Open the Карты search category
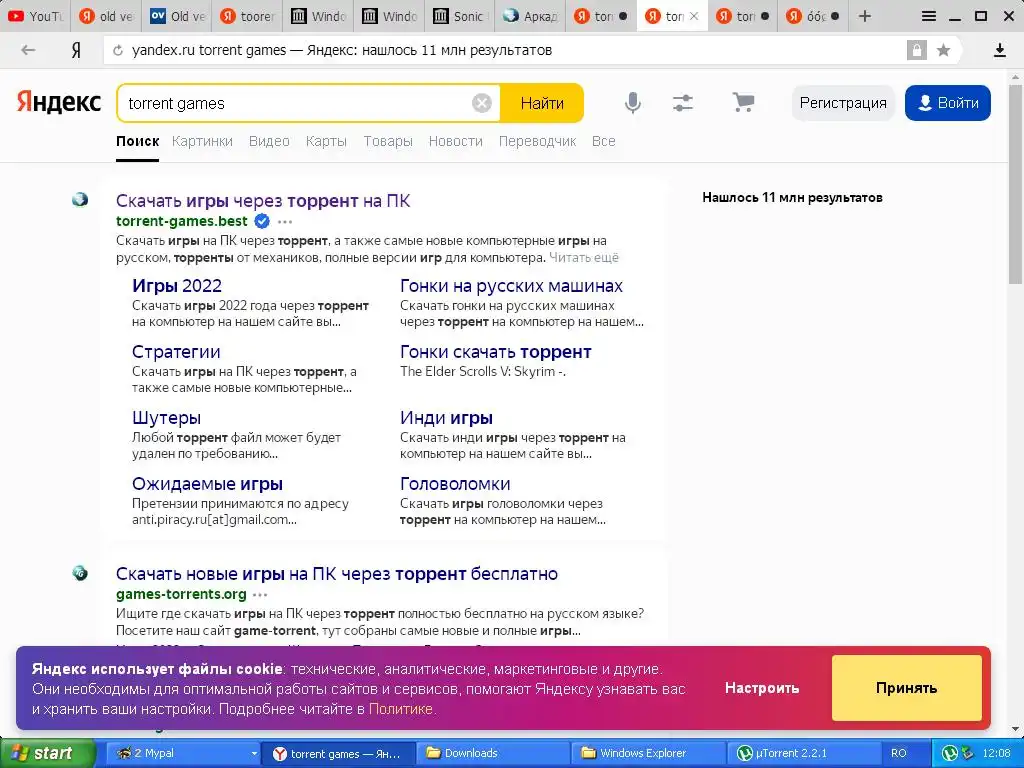This screenshot has width=1024, height=768. click(326, 141)
